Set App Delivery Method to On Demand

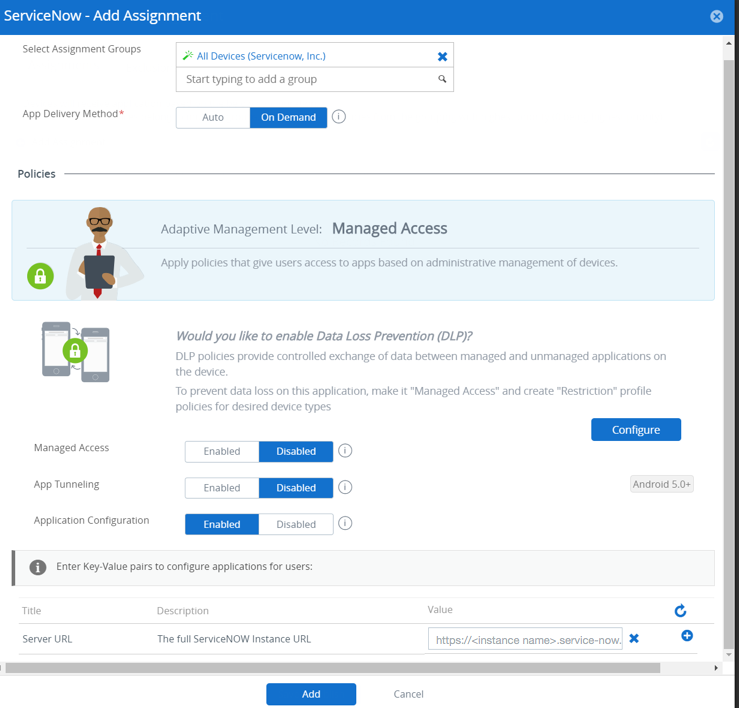(288, 117)
